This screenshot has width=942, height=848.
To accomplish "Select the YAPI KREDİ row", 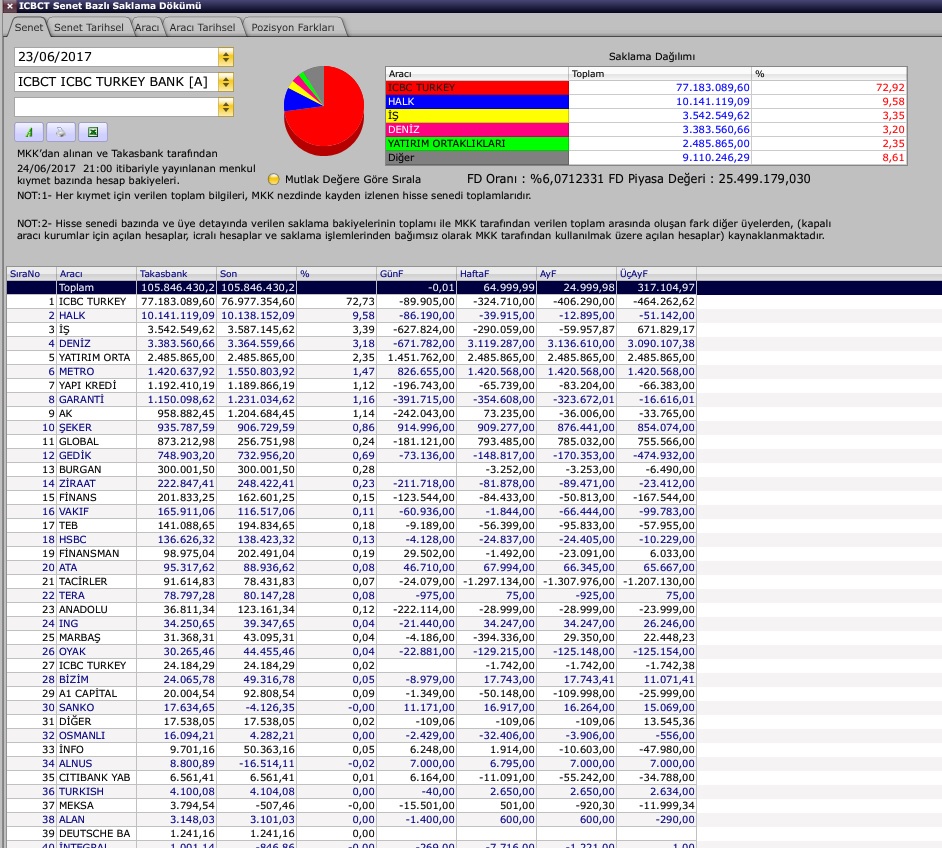I will click(351, 386).
